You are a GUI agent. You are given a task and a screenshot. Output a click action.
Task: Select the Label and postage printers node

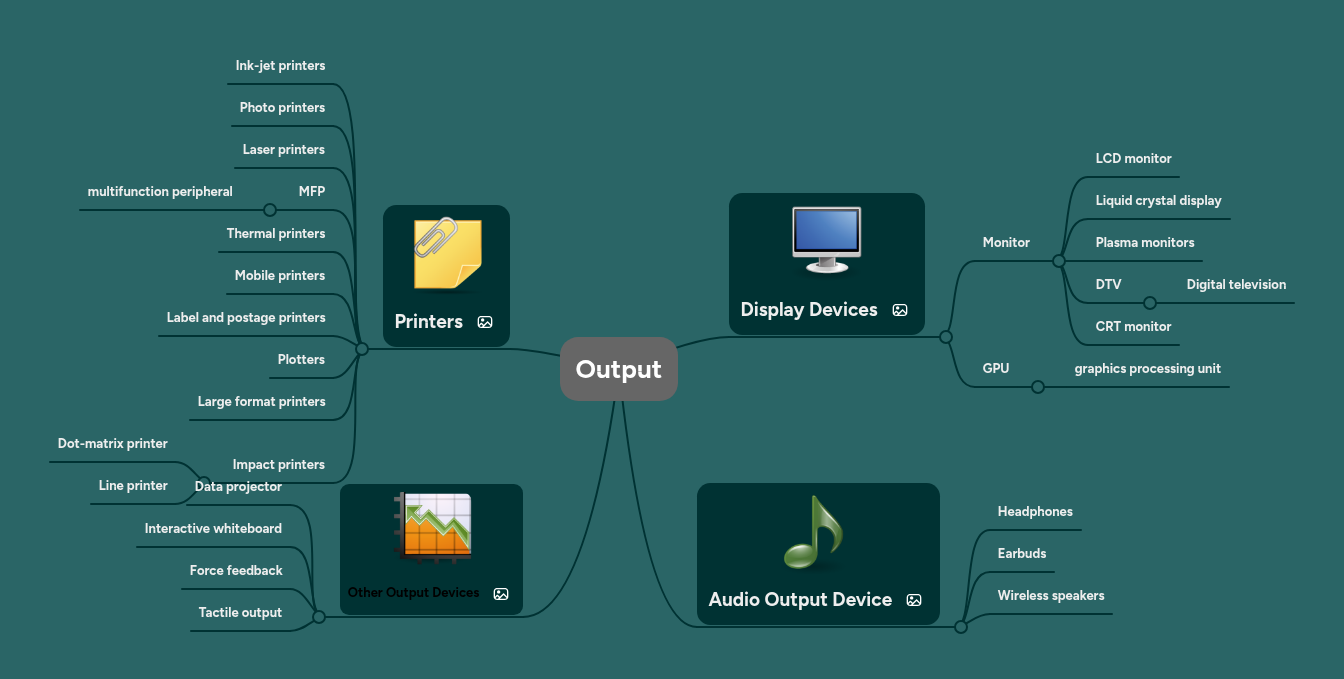[x=246, y=318]
